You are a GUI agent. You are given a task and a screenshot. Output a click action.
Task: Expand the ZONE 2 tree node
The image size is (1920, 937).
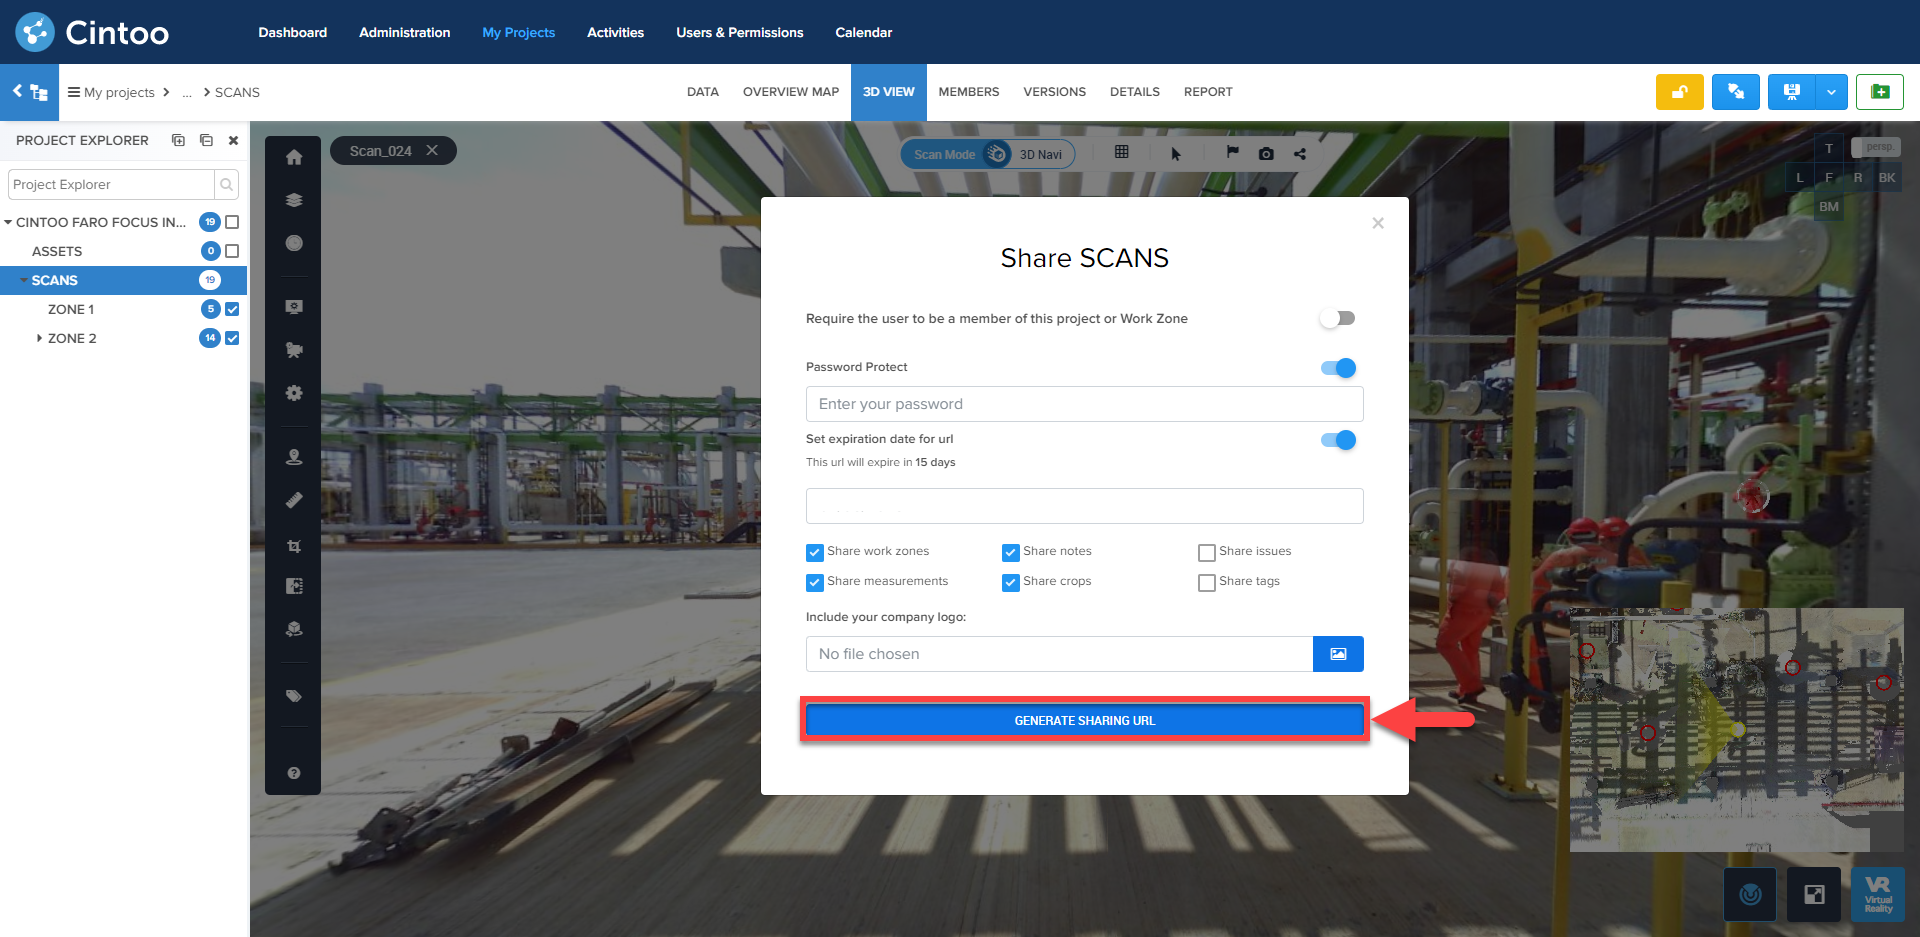click(x=39, y=338)
